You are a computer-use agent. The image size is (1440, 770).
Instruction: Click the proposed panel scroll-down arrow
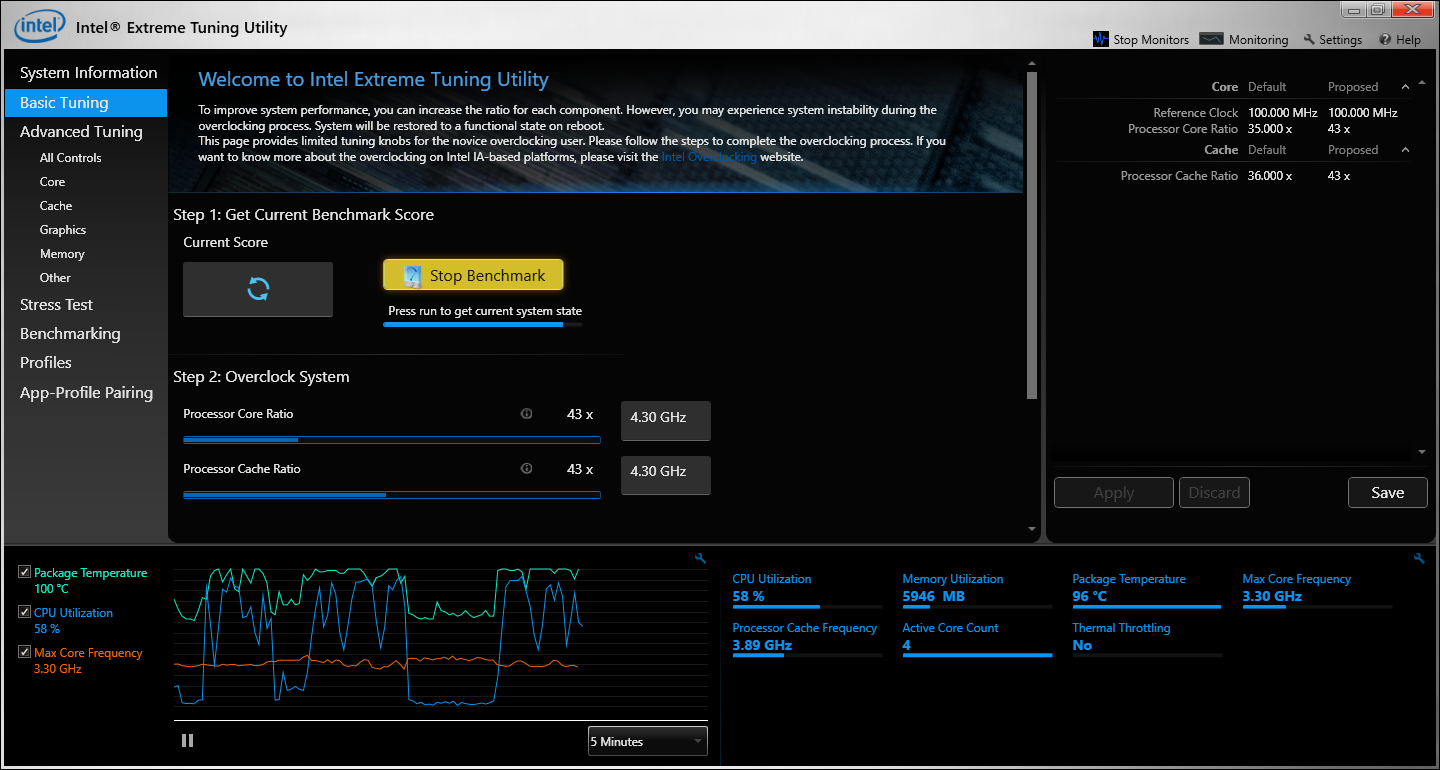pyautogui.click(x=1422, y=453)
